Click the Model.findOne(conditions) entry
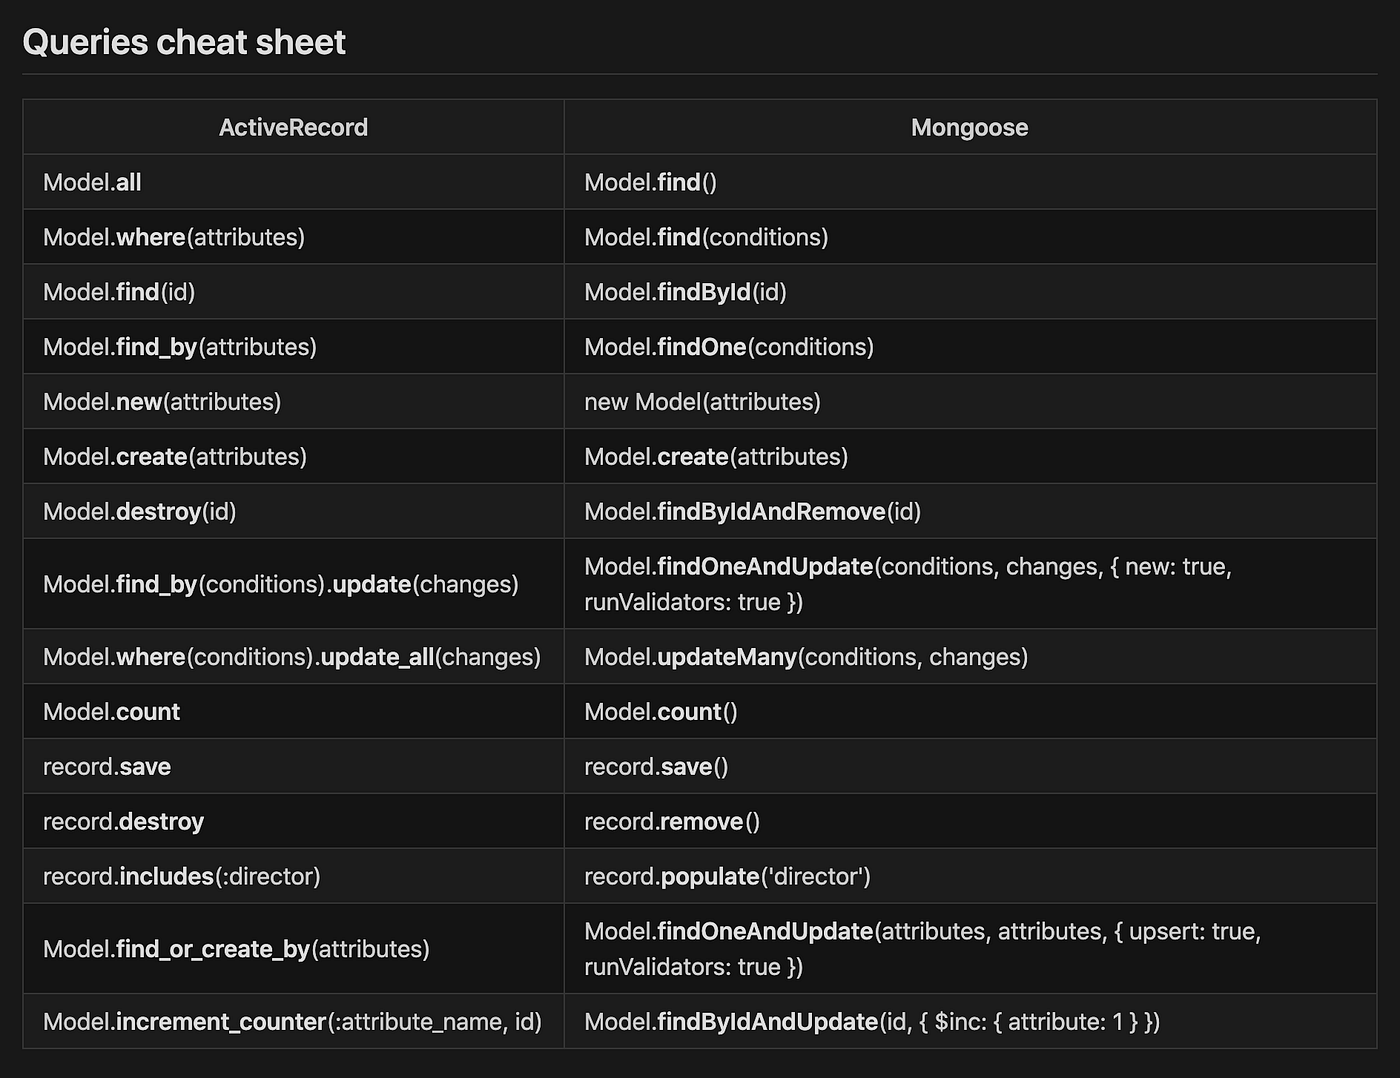 point(729,347)
